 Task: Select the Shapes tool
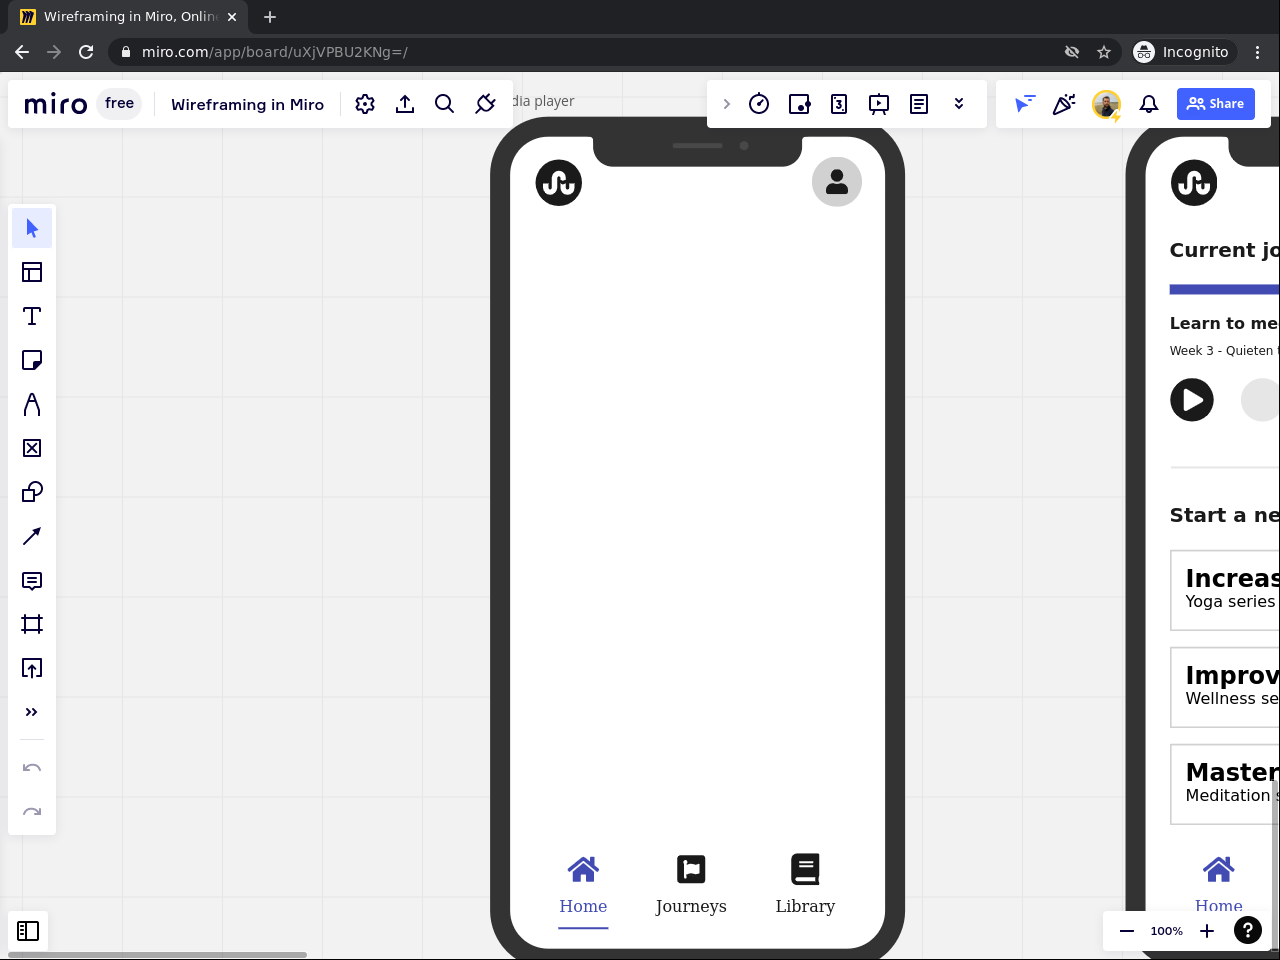point(32,492)
